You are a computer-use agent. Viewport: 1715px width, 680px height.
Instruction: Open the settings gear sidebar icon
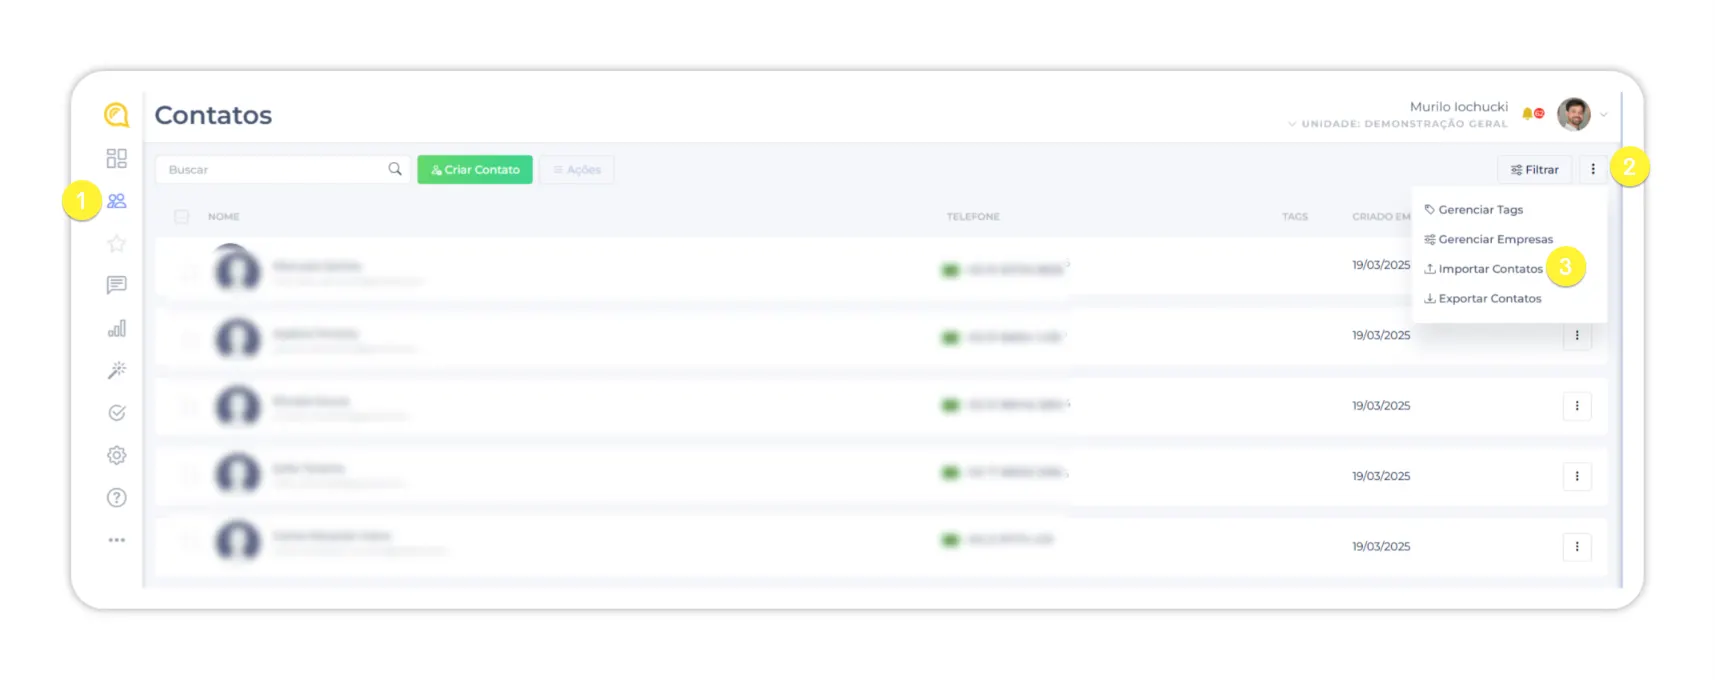pyautogui.click(x=117, y=455)
